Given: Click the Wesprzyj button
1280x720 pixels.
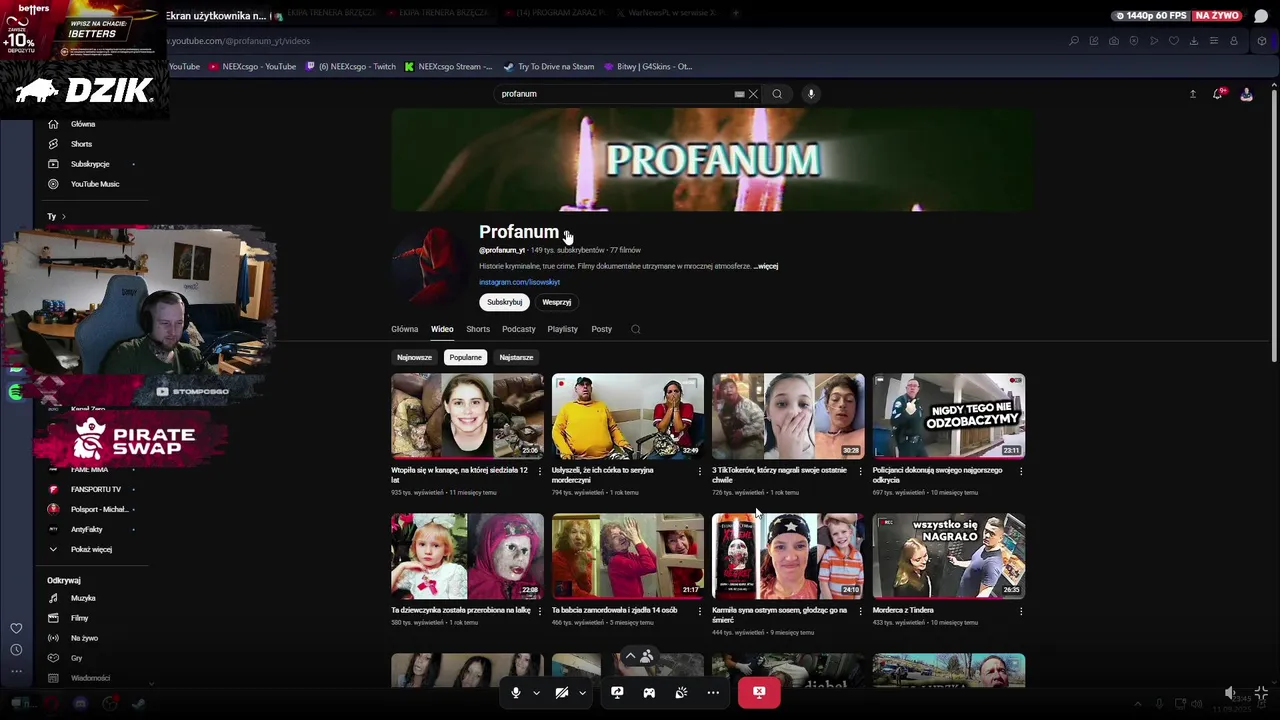Looking at the screenshot, I should [557, 302].
